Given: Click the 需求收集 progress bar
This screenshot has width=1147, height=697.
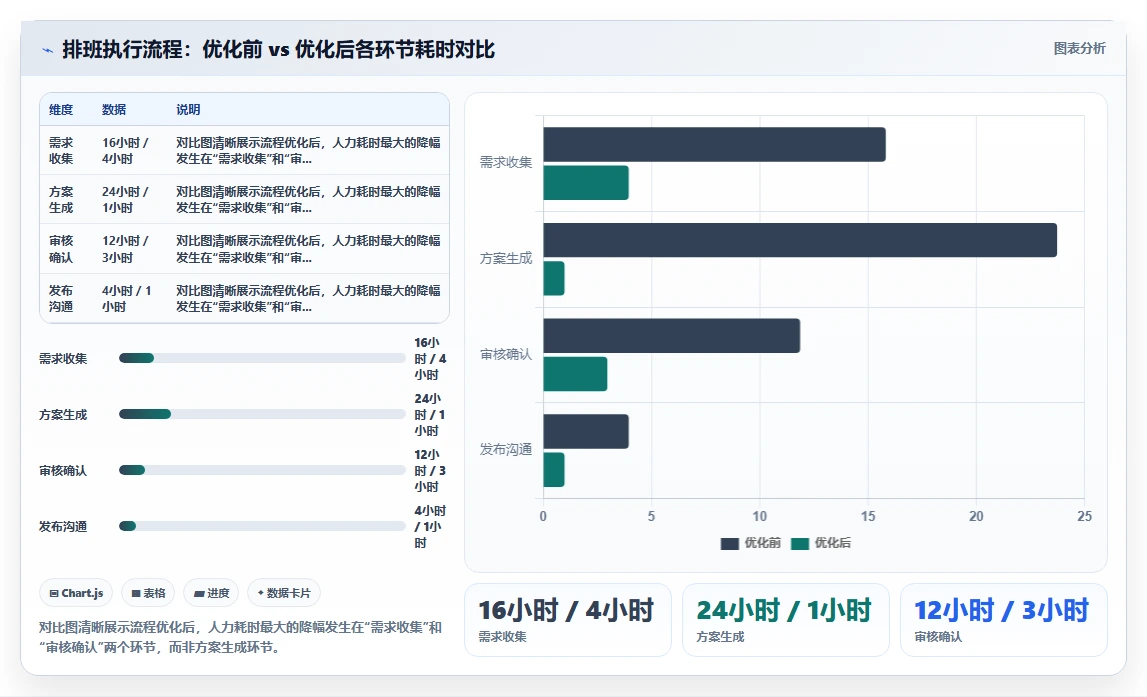Looking at the screenshot, I should click(262, 358).
